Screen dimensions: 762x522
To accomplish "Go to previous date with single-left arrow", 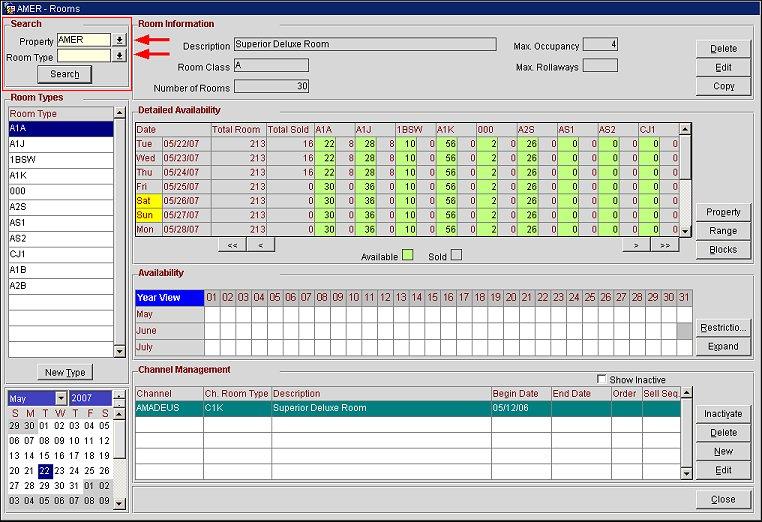I will click(260, 244).
